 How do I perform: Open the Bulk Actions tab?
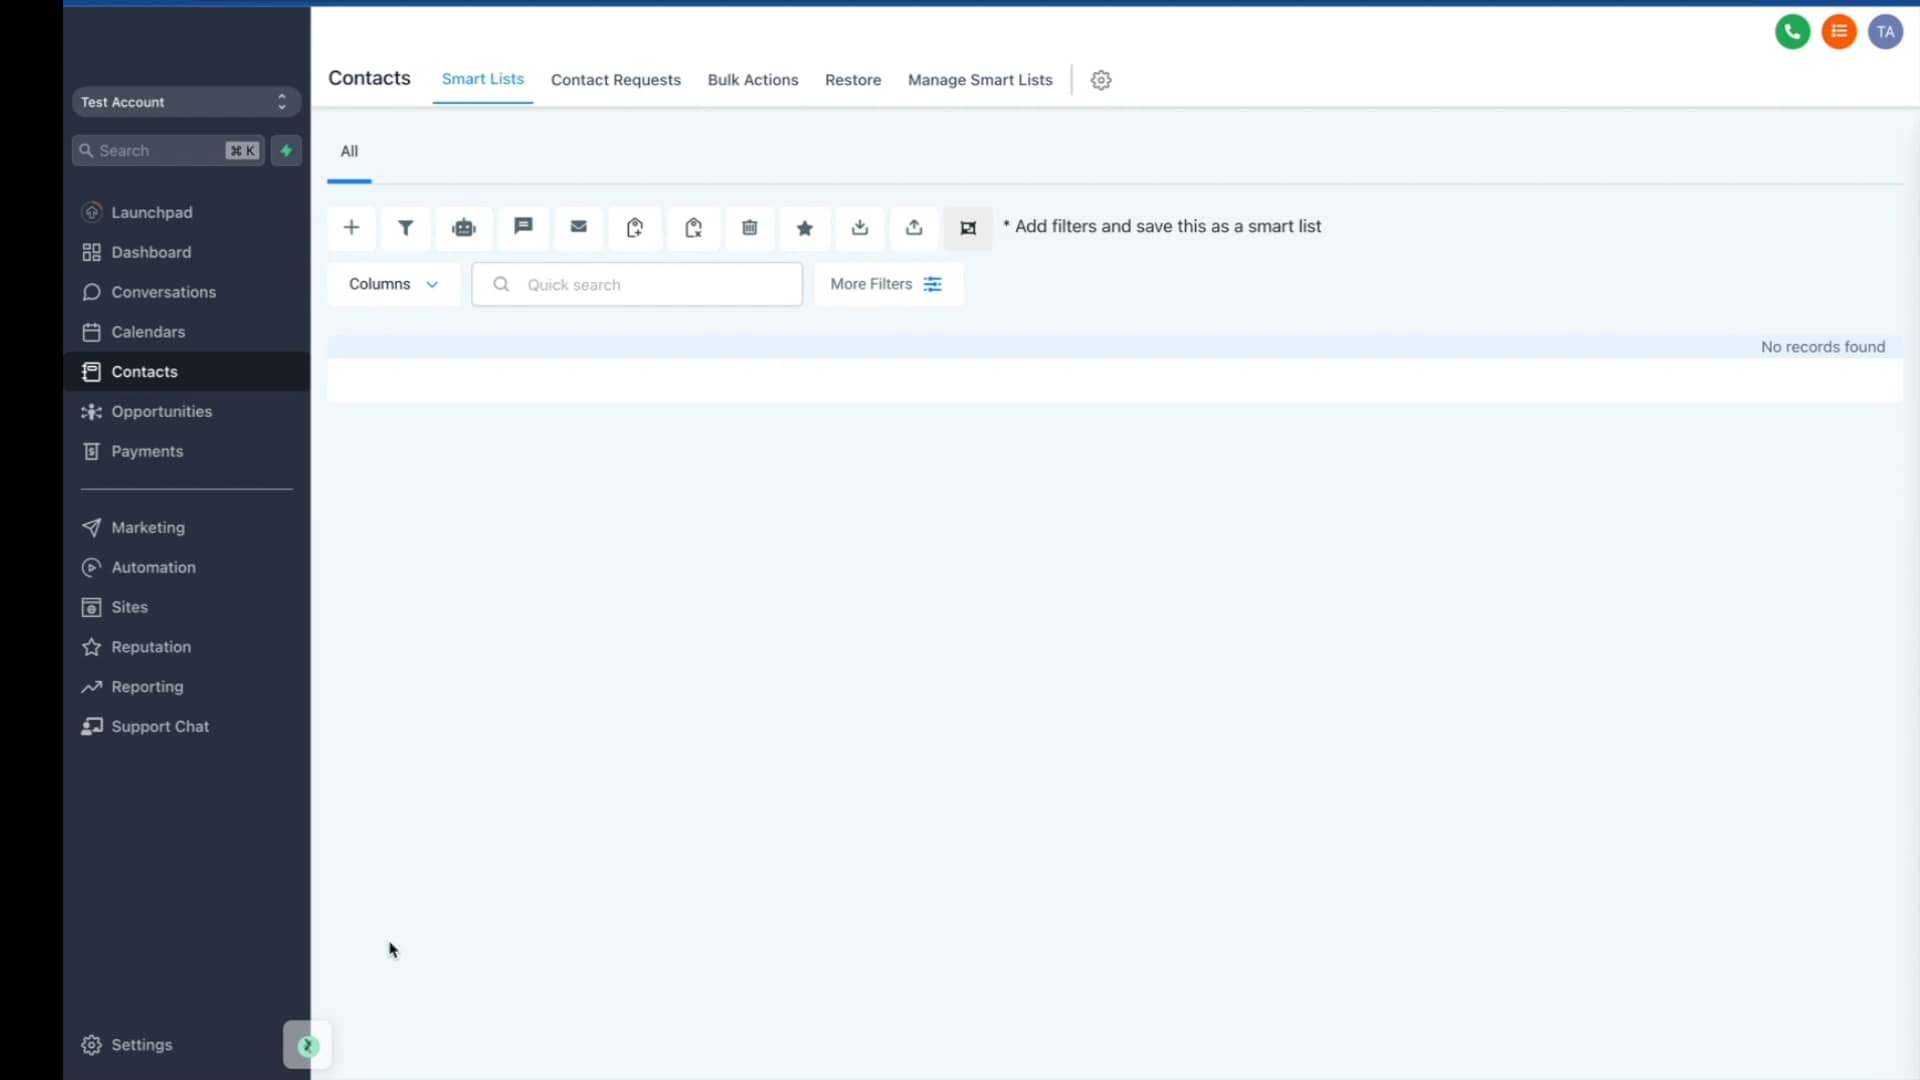[753, 80]
